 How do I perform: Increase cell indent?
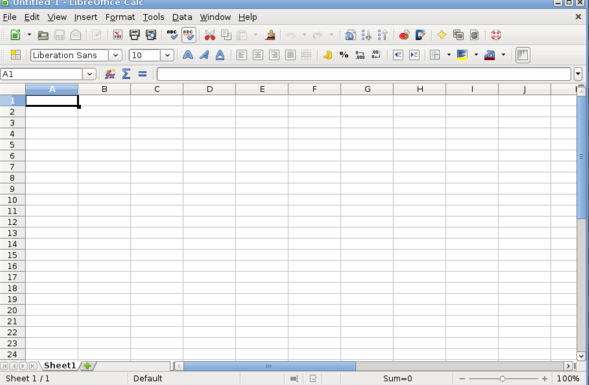pos(414,55)
